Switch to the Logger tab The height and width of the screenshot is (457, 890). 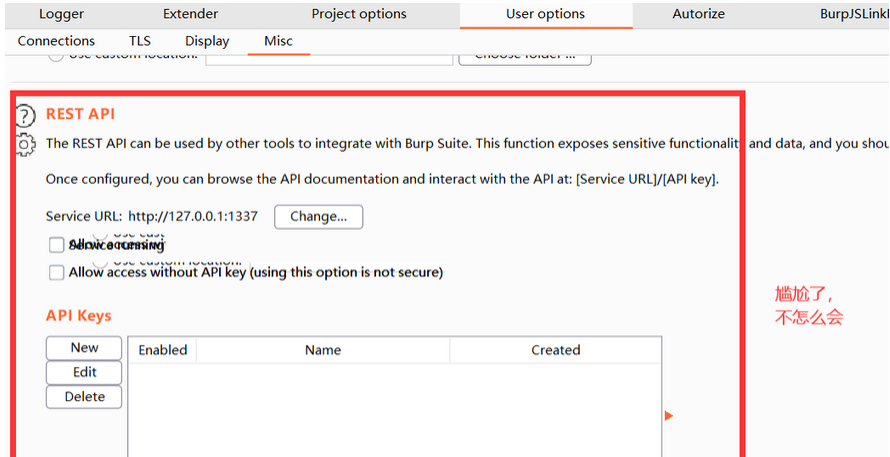click(61, 14)
